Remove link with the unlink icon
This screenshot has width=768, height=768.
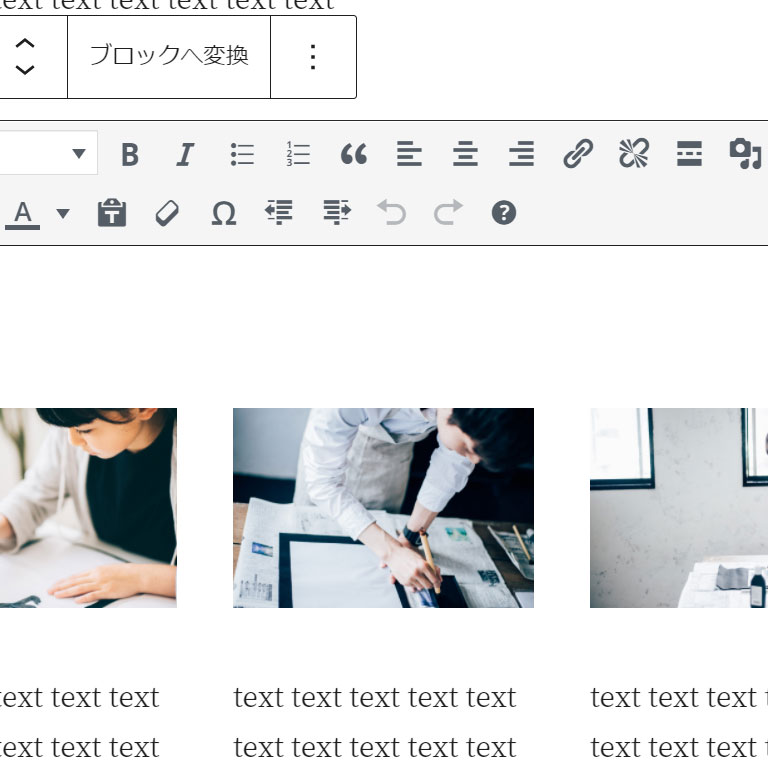pos(634,154)
